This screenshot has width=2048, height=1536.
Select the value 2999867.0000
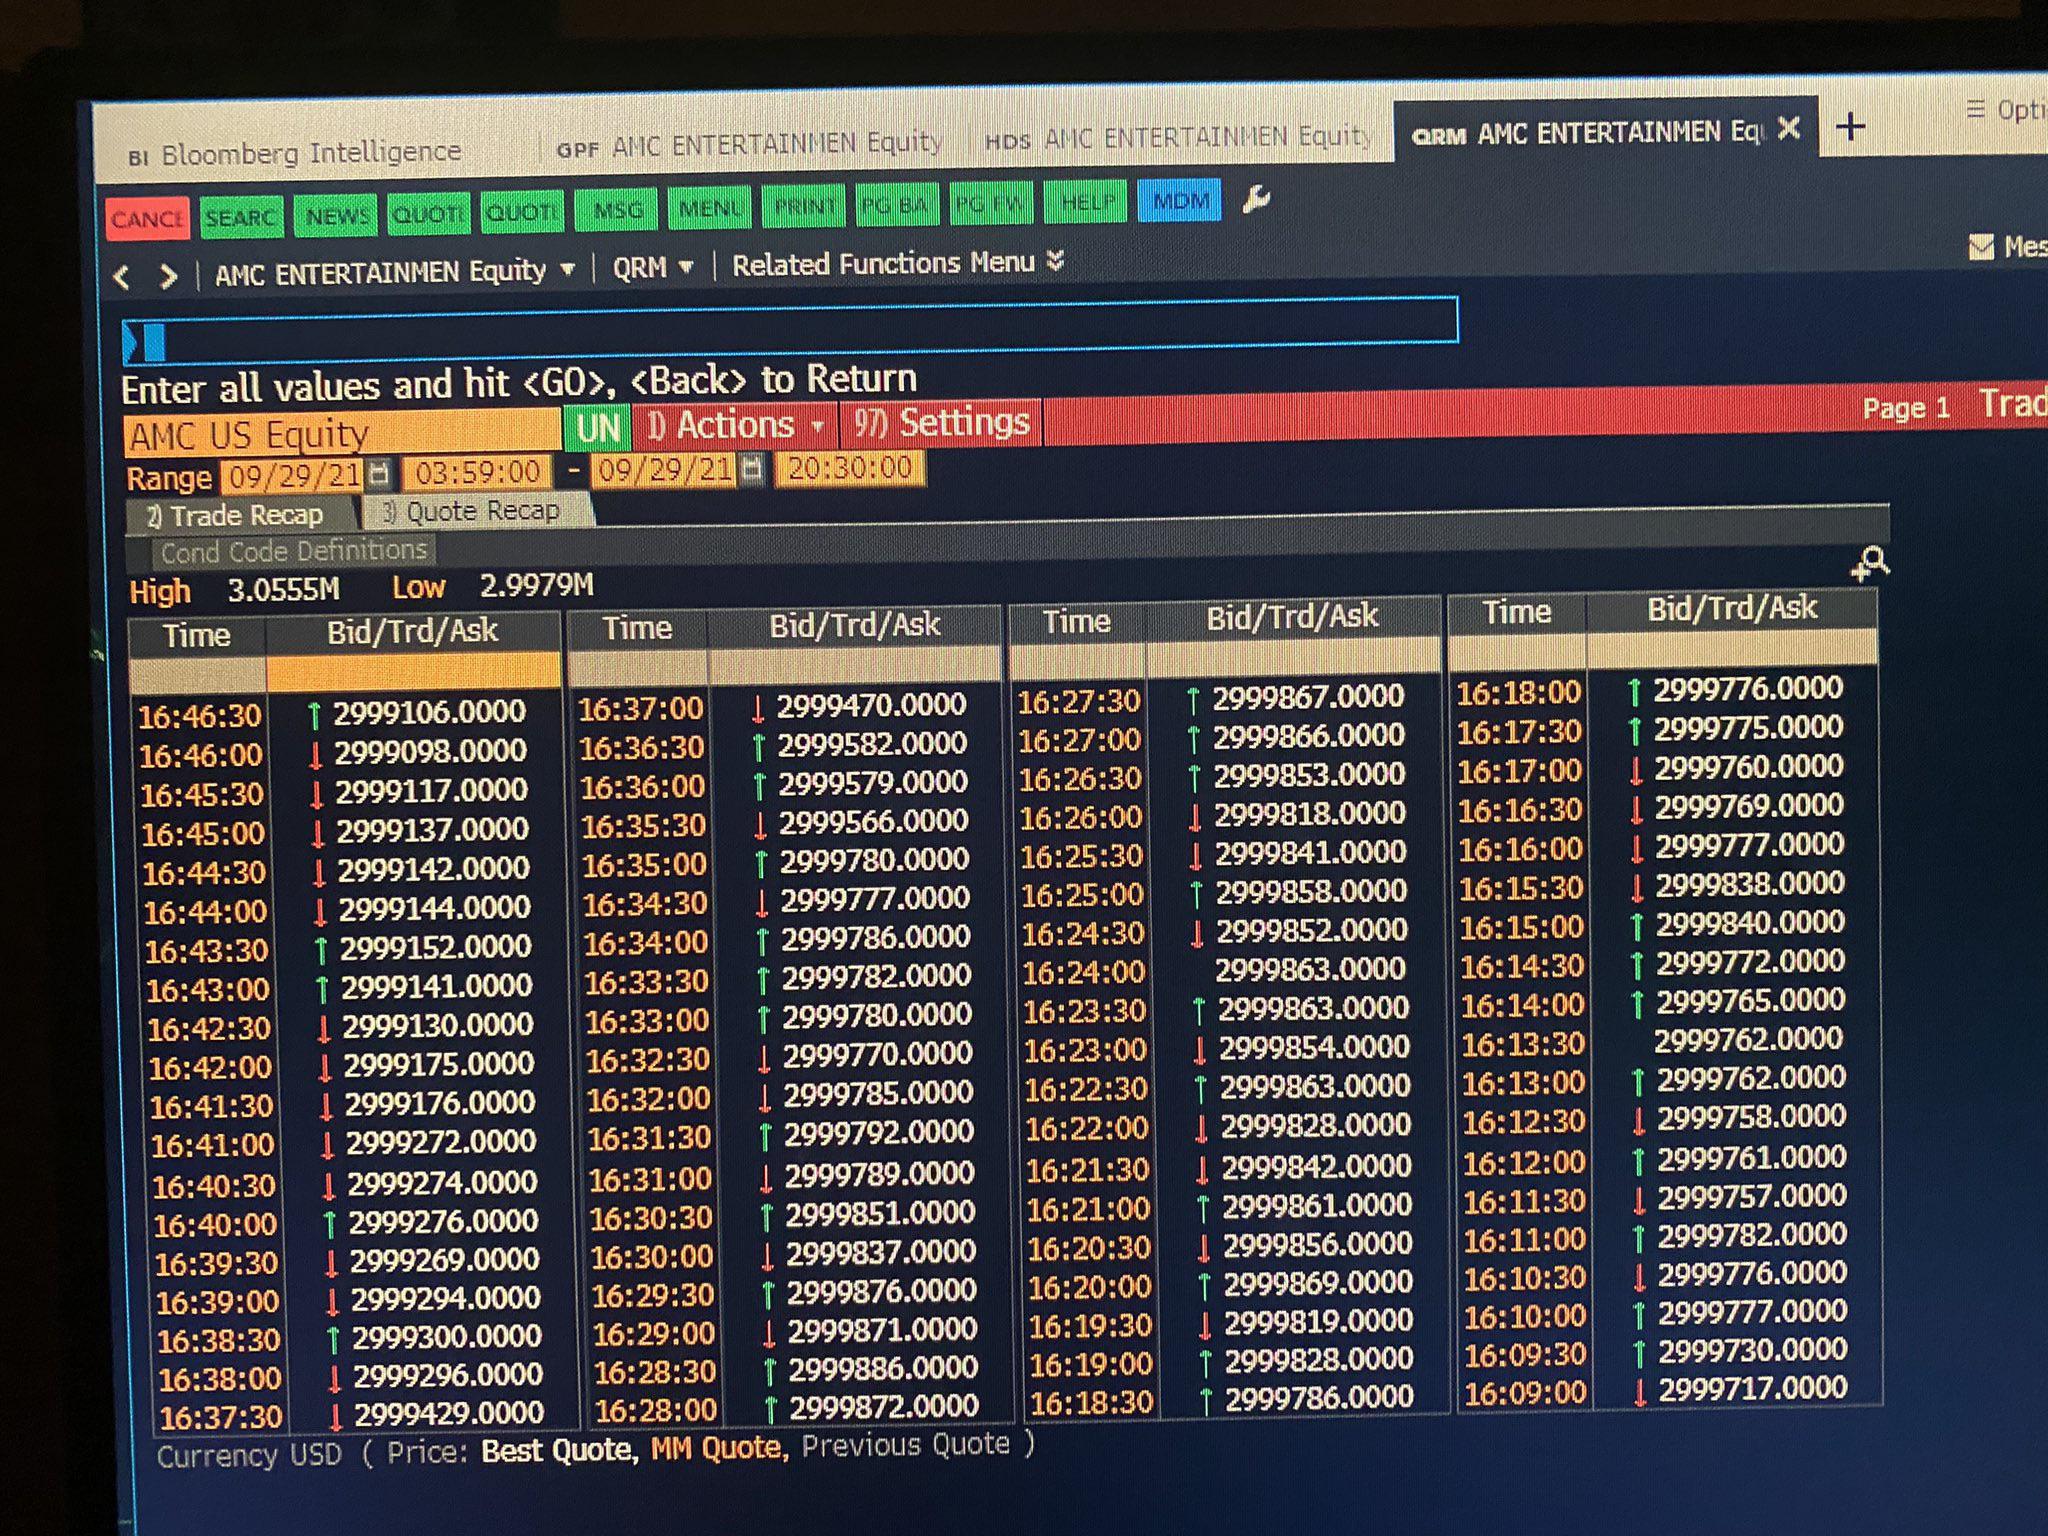1308,696
